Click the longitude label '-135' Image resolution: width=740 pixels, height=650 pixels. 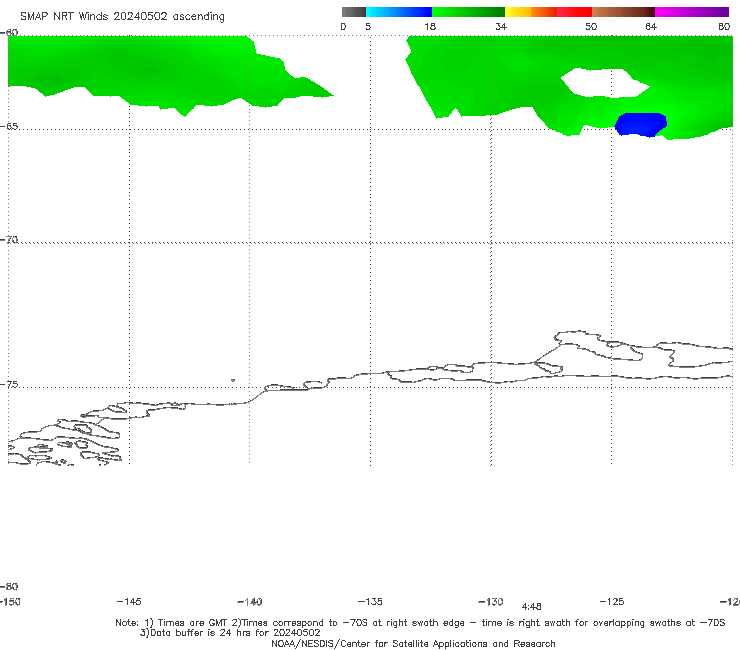(x=370, y=602)
